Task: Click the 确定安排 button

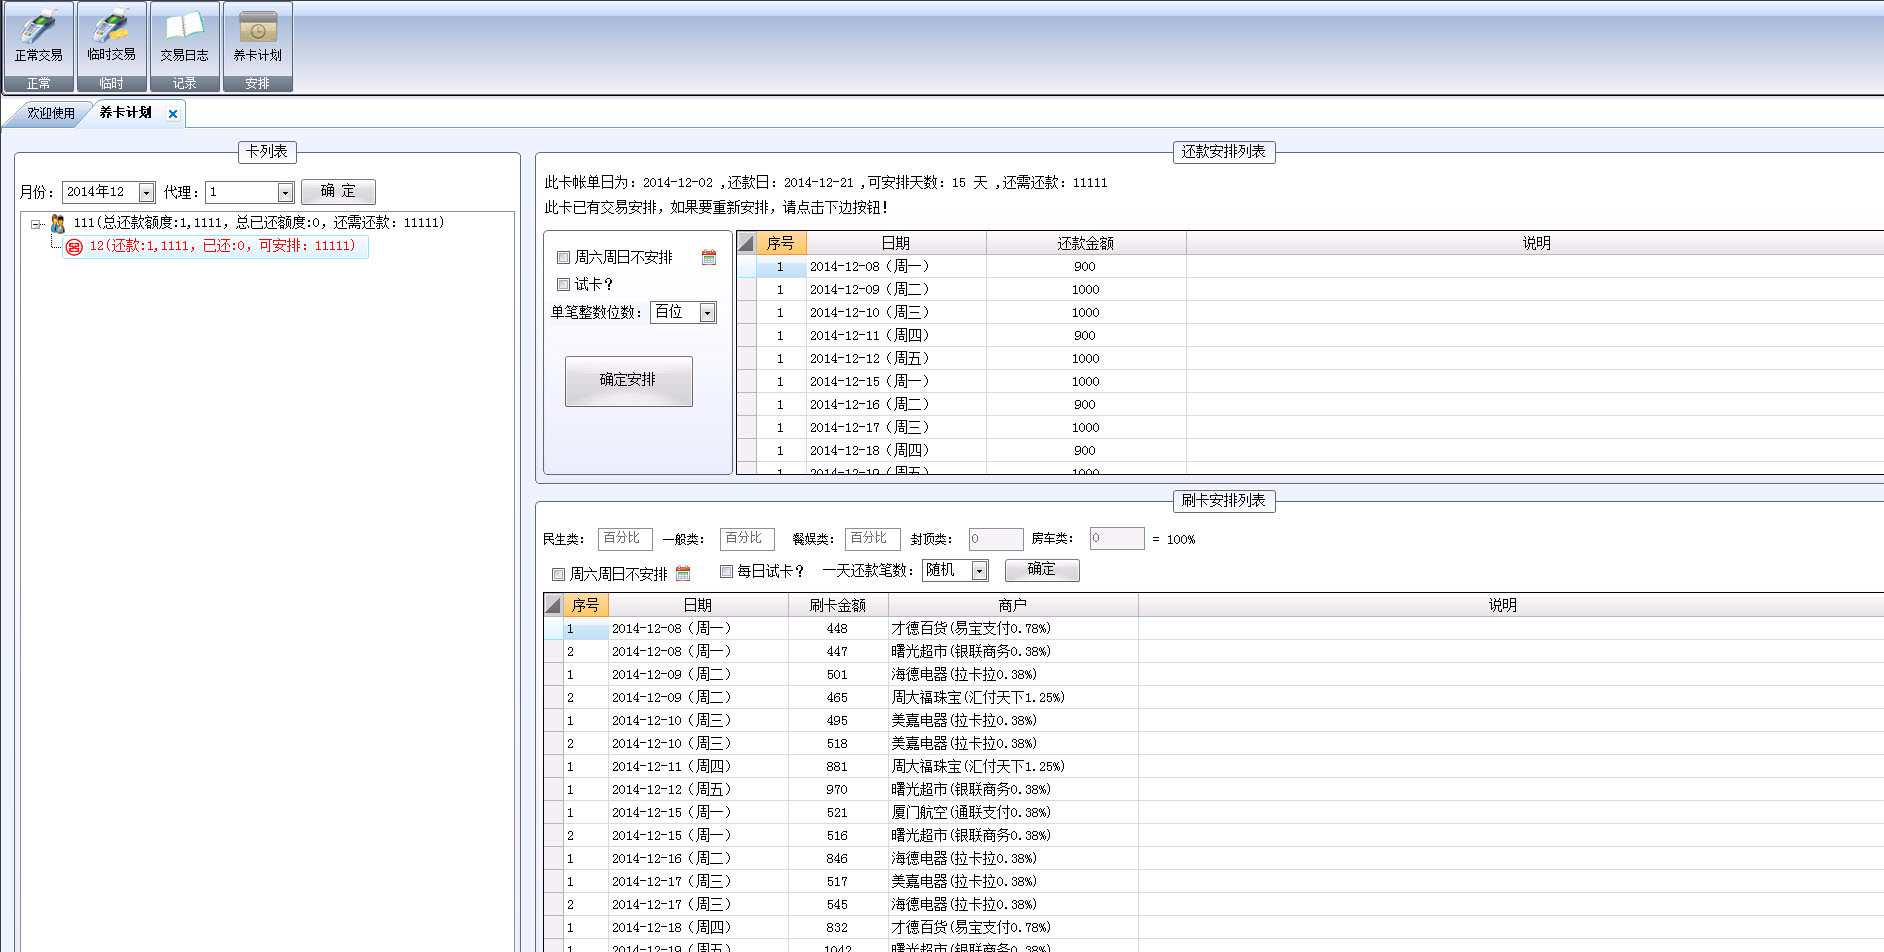Action: point(628,380)
